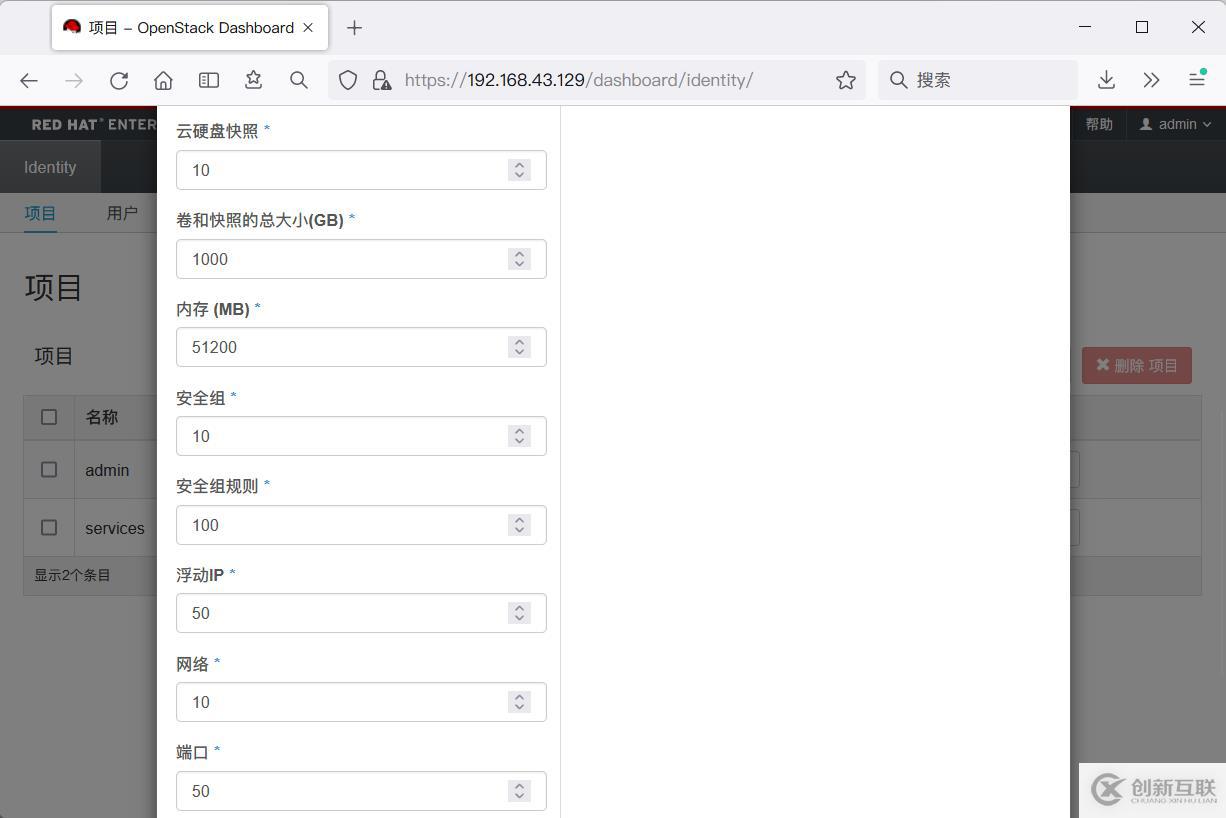Adjust the 内存 (MB) spinner arrows
The image size is (1226, 818).
pyautogui.click(x=519, y=347)
